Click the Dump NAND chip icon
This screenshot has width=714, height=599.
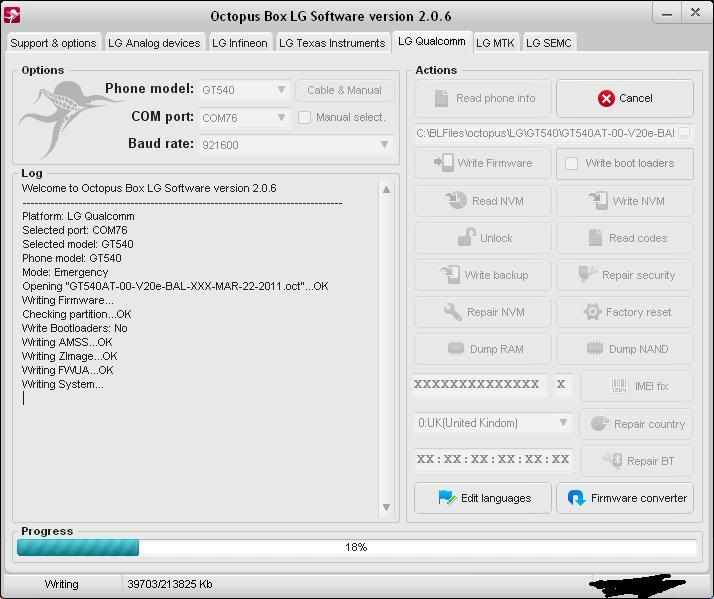(595, 348)
